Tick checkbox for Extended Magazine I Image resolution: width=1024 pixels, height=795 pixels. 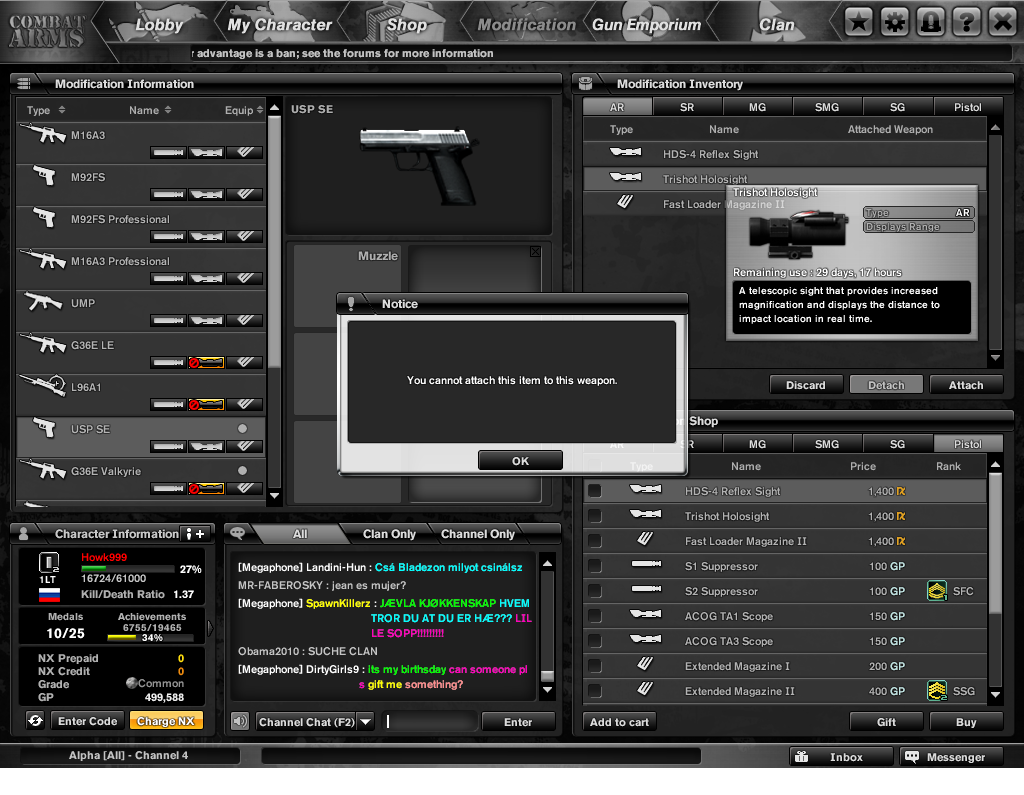595,666
